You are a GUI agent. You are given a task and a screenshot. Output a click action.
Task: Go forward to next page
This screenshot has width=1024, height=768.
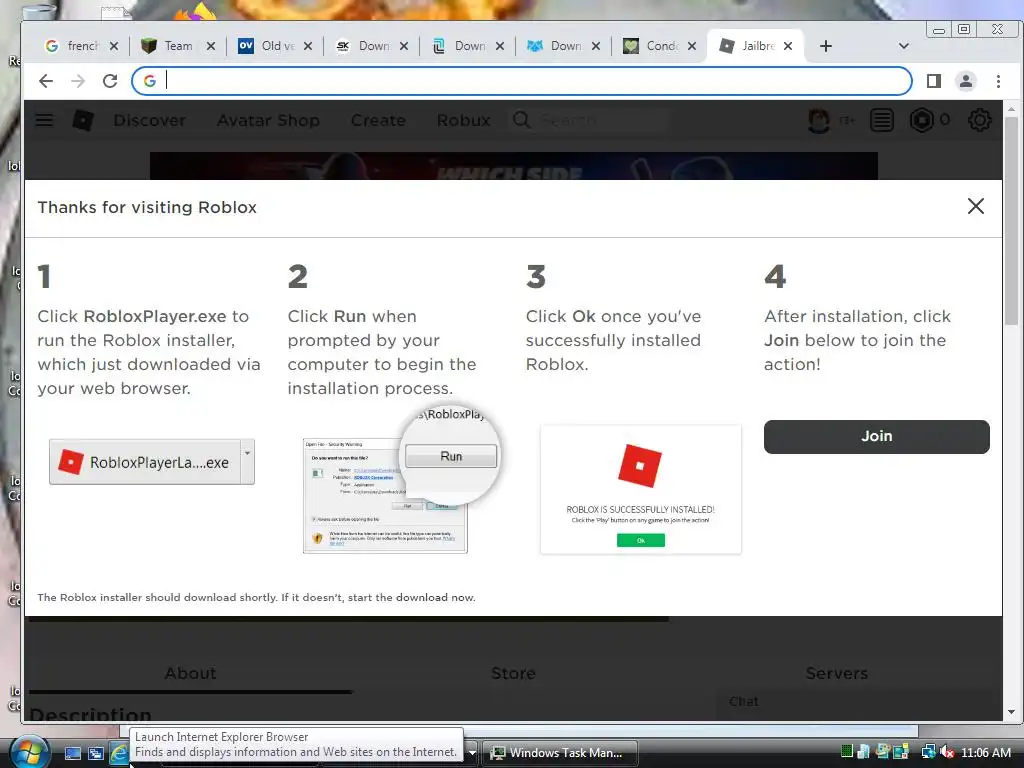[78, 81]
